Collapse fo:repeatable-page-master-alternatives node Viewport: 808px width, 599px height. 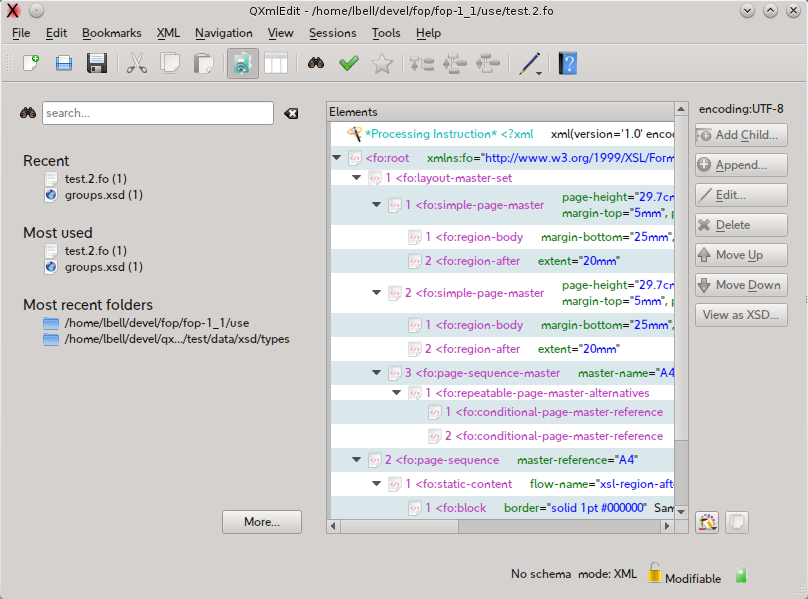point(396,392)
